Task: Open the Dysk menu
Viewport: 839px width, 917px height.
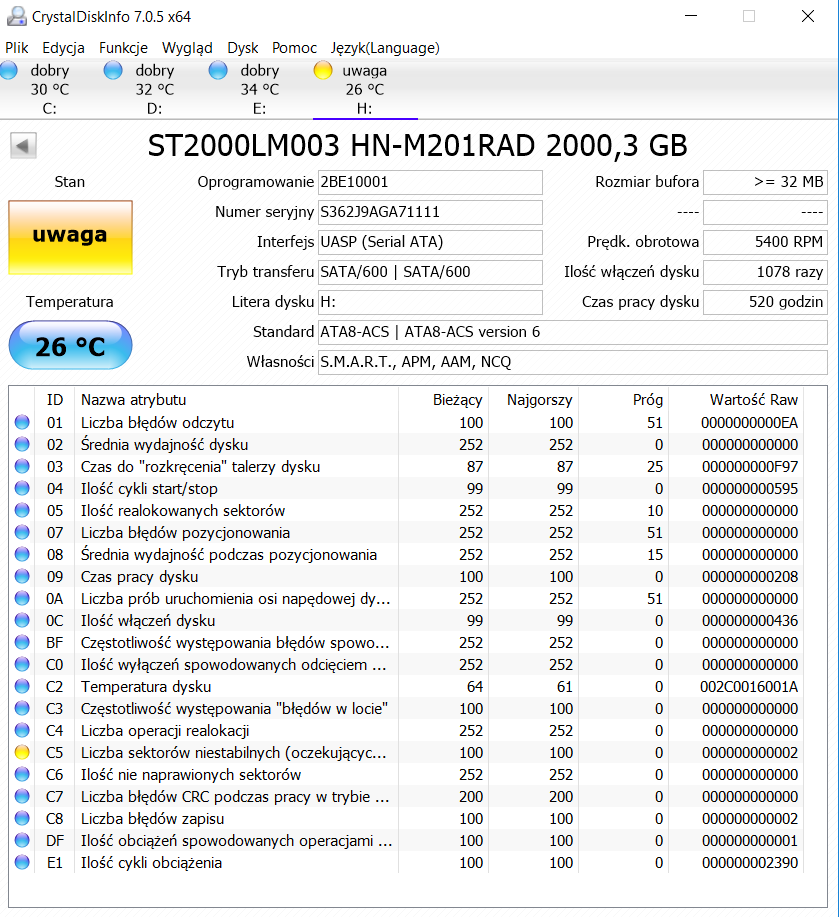Action: (x=243, y=48)
